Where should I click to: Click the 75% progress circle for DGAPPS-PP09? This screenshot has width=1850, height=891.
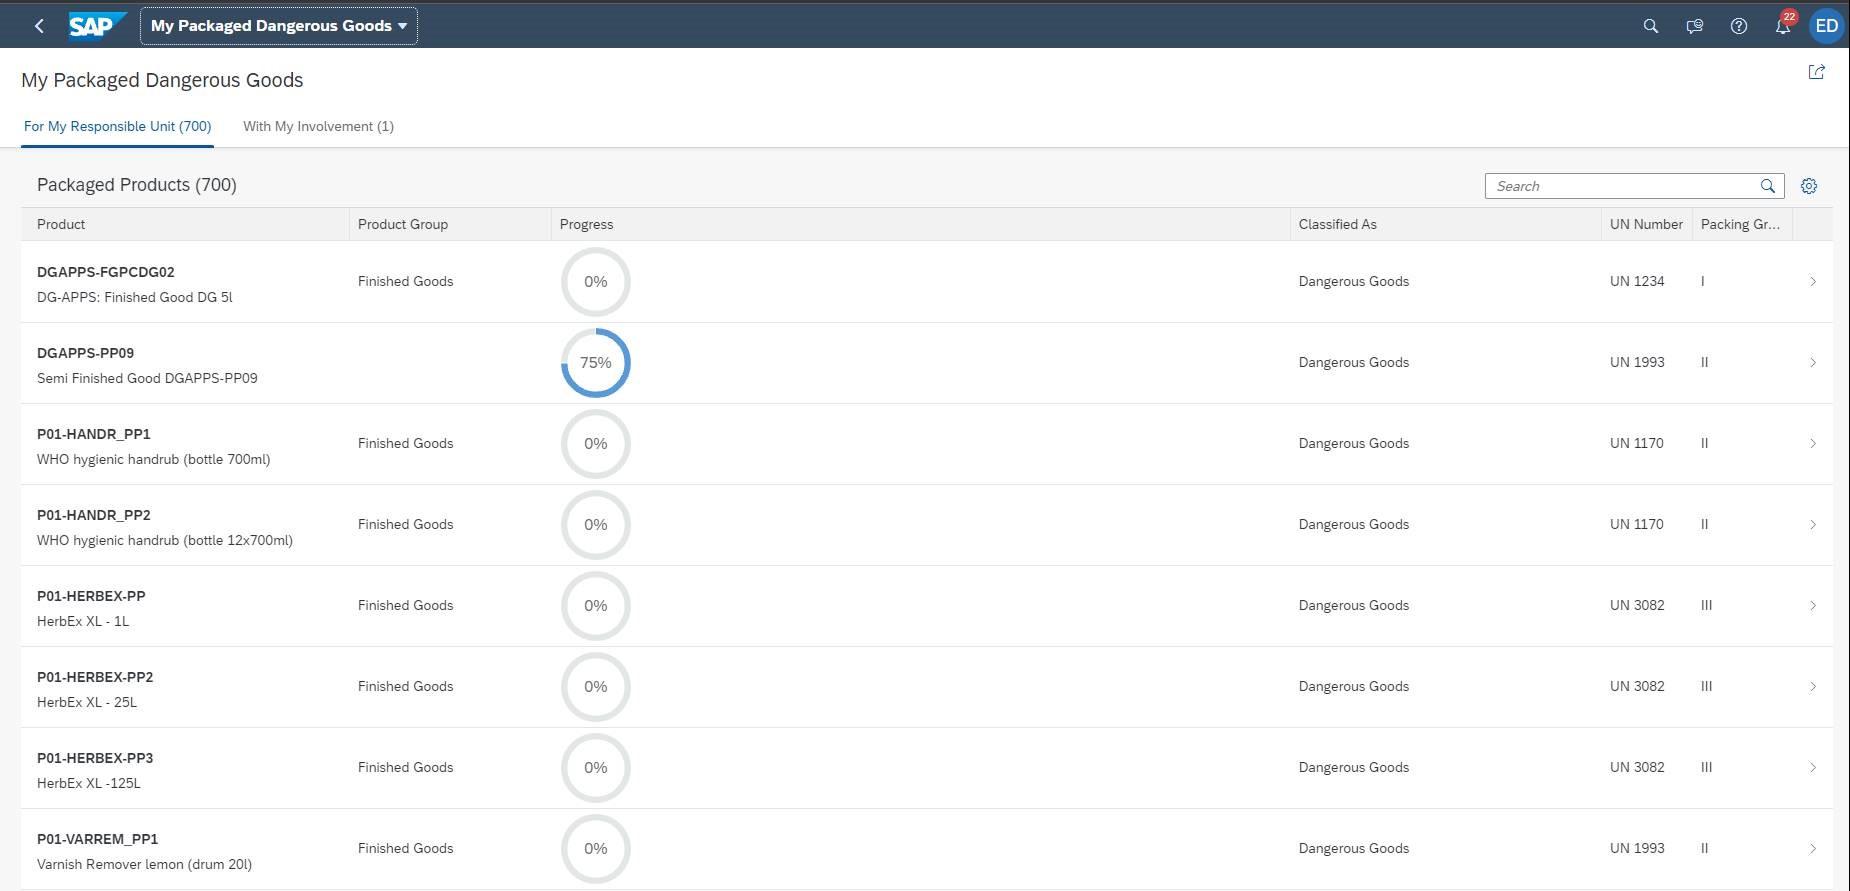[x=596, y=363]
